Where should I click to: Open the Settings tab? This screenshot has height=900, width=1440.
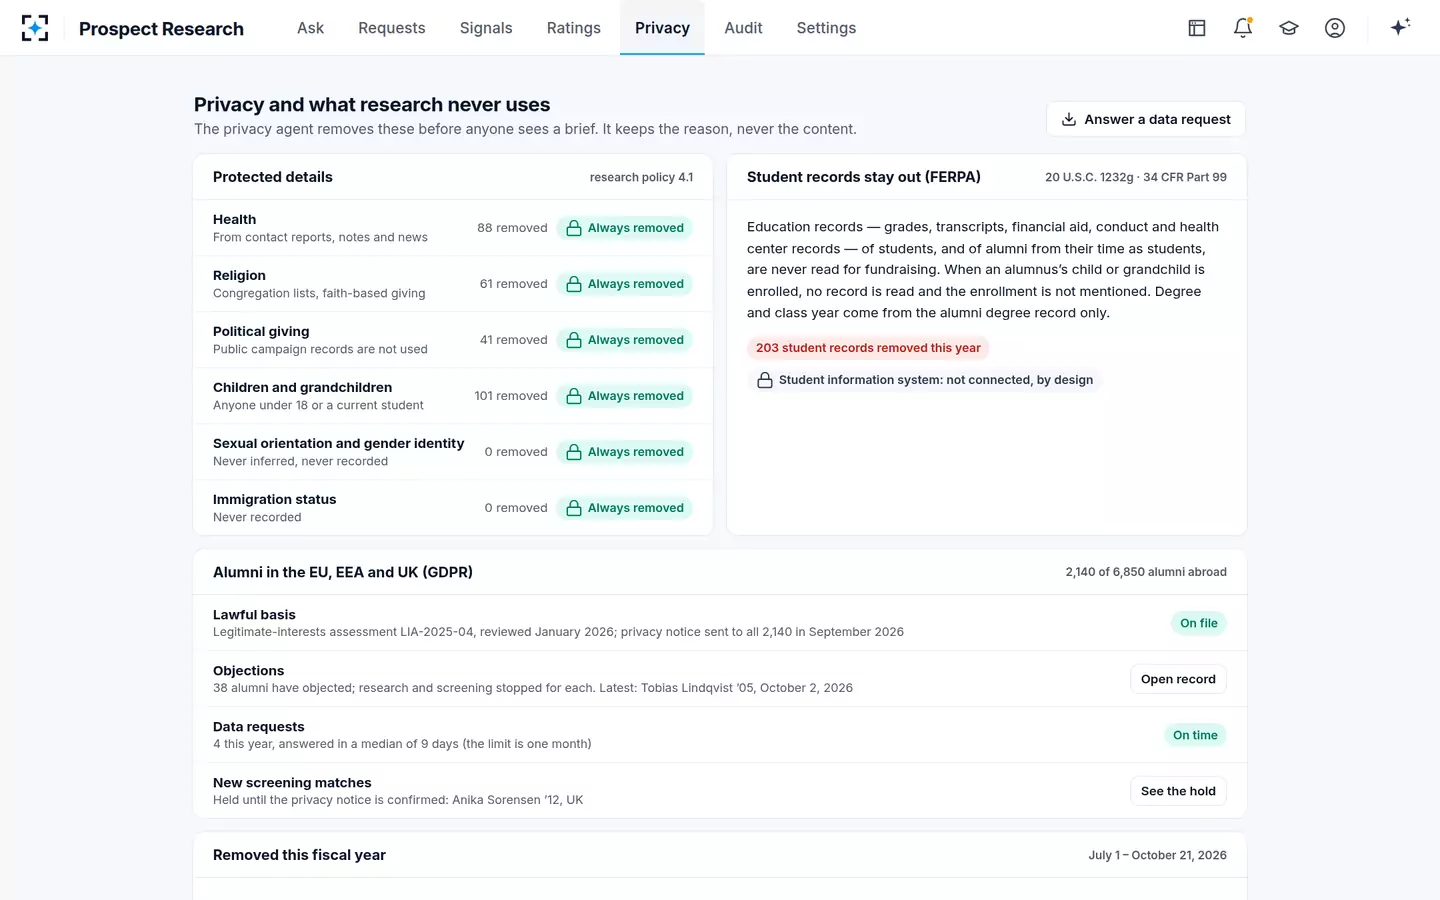click(826, 28)
